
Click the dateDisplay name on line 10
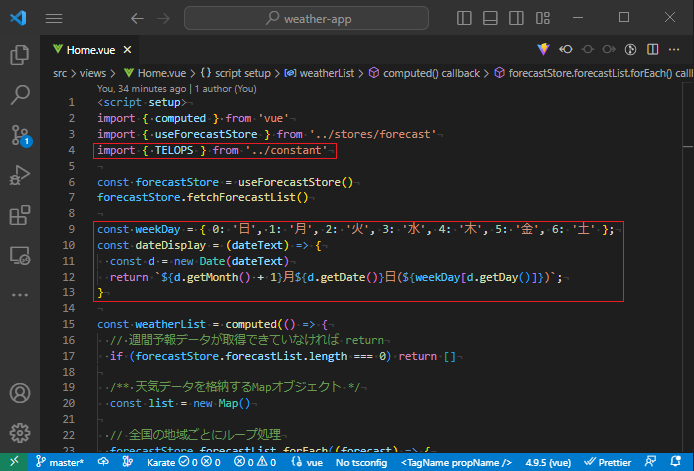[170, 245]
